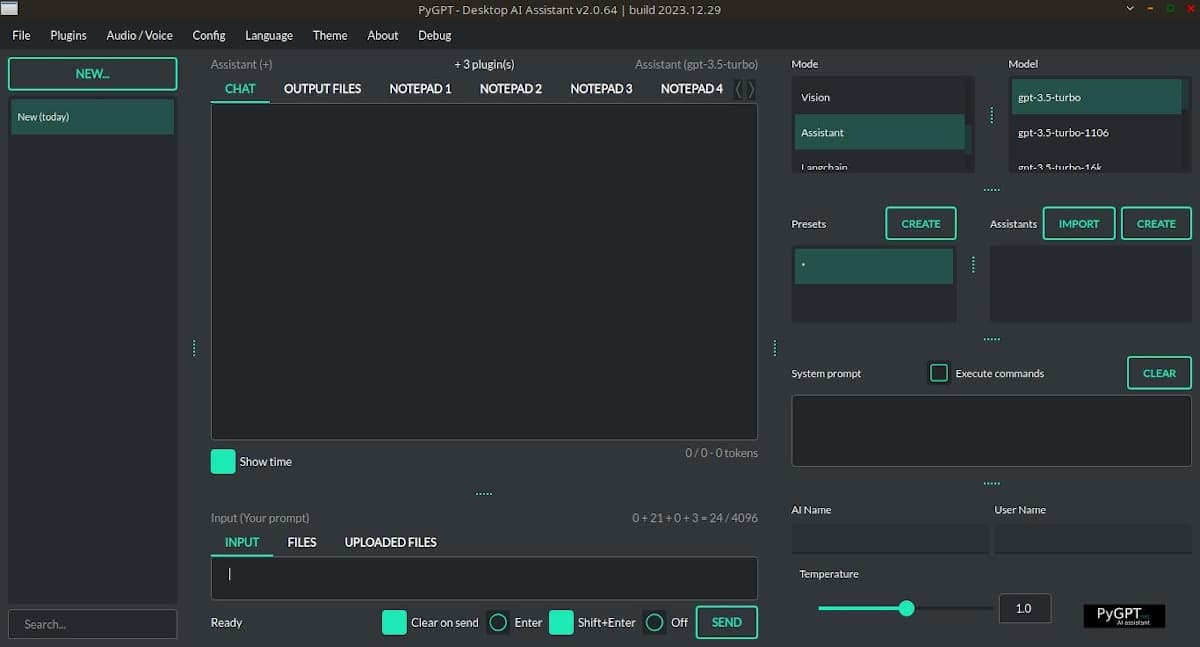Viewport: 1200px width, 647px height.
Task: Collapse the dotted splitter above Presets
Action: pyautogui.click(x=991, y=189)
